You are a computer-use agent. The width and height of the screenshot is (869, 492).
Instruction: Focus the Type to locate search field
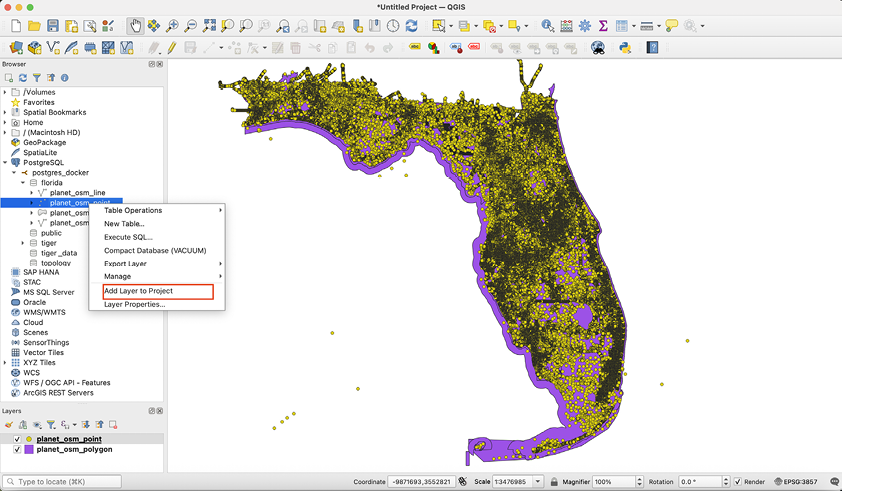62,481
